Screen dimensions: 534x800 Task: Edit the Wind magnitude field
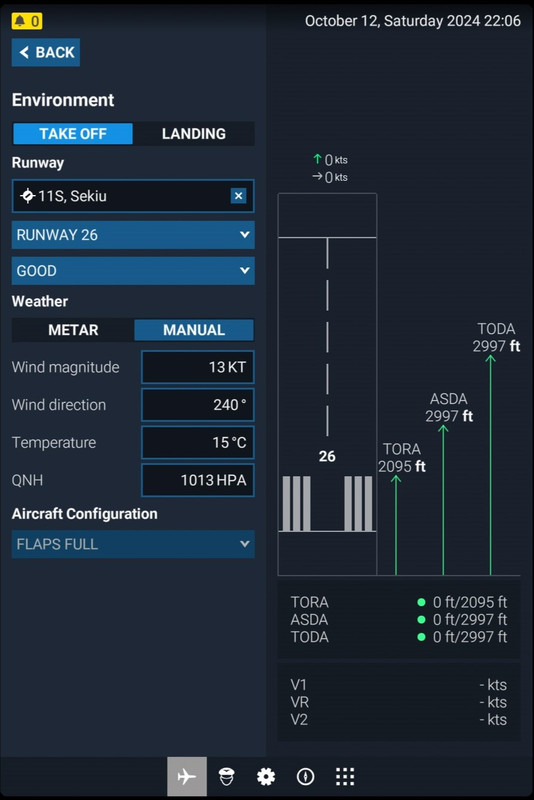pyautogui.click(x=198, y=367)
